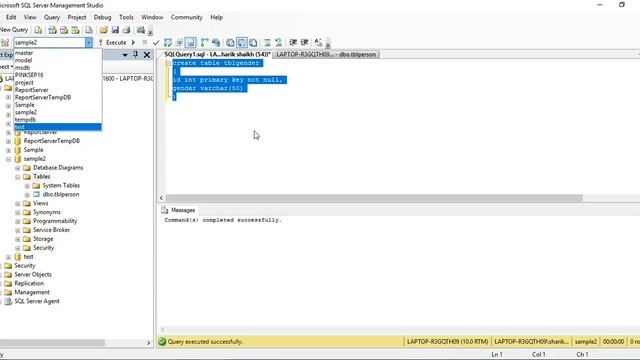Click the Comment Out Selected Lines icon
This screenshot has height=360, width=640.
click(x=267, y=42)
